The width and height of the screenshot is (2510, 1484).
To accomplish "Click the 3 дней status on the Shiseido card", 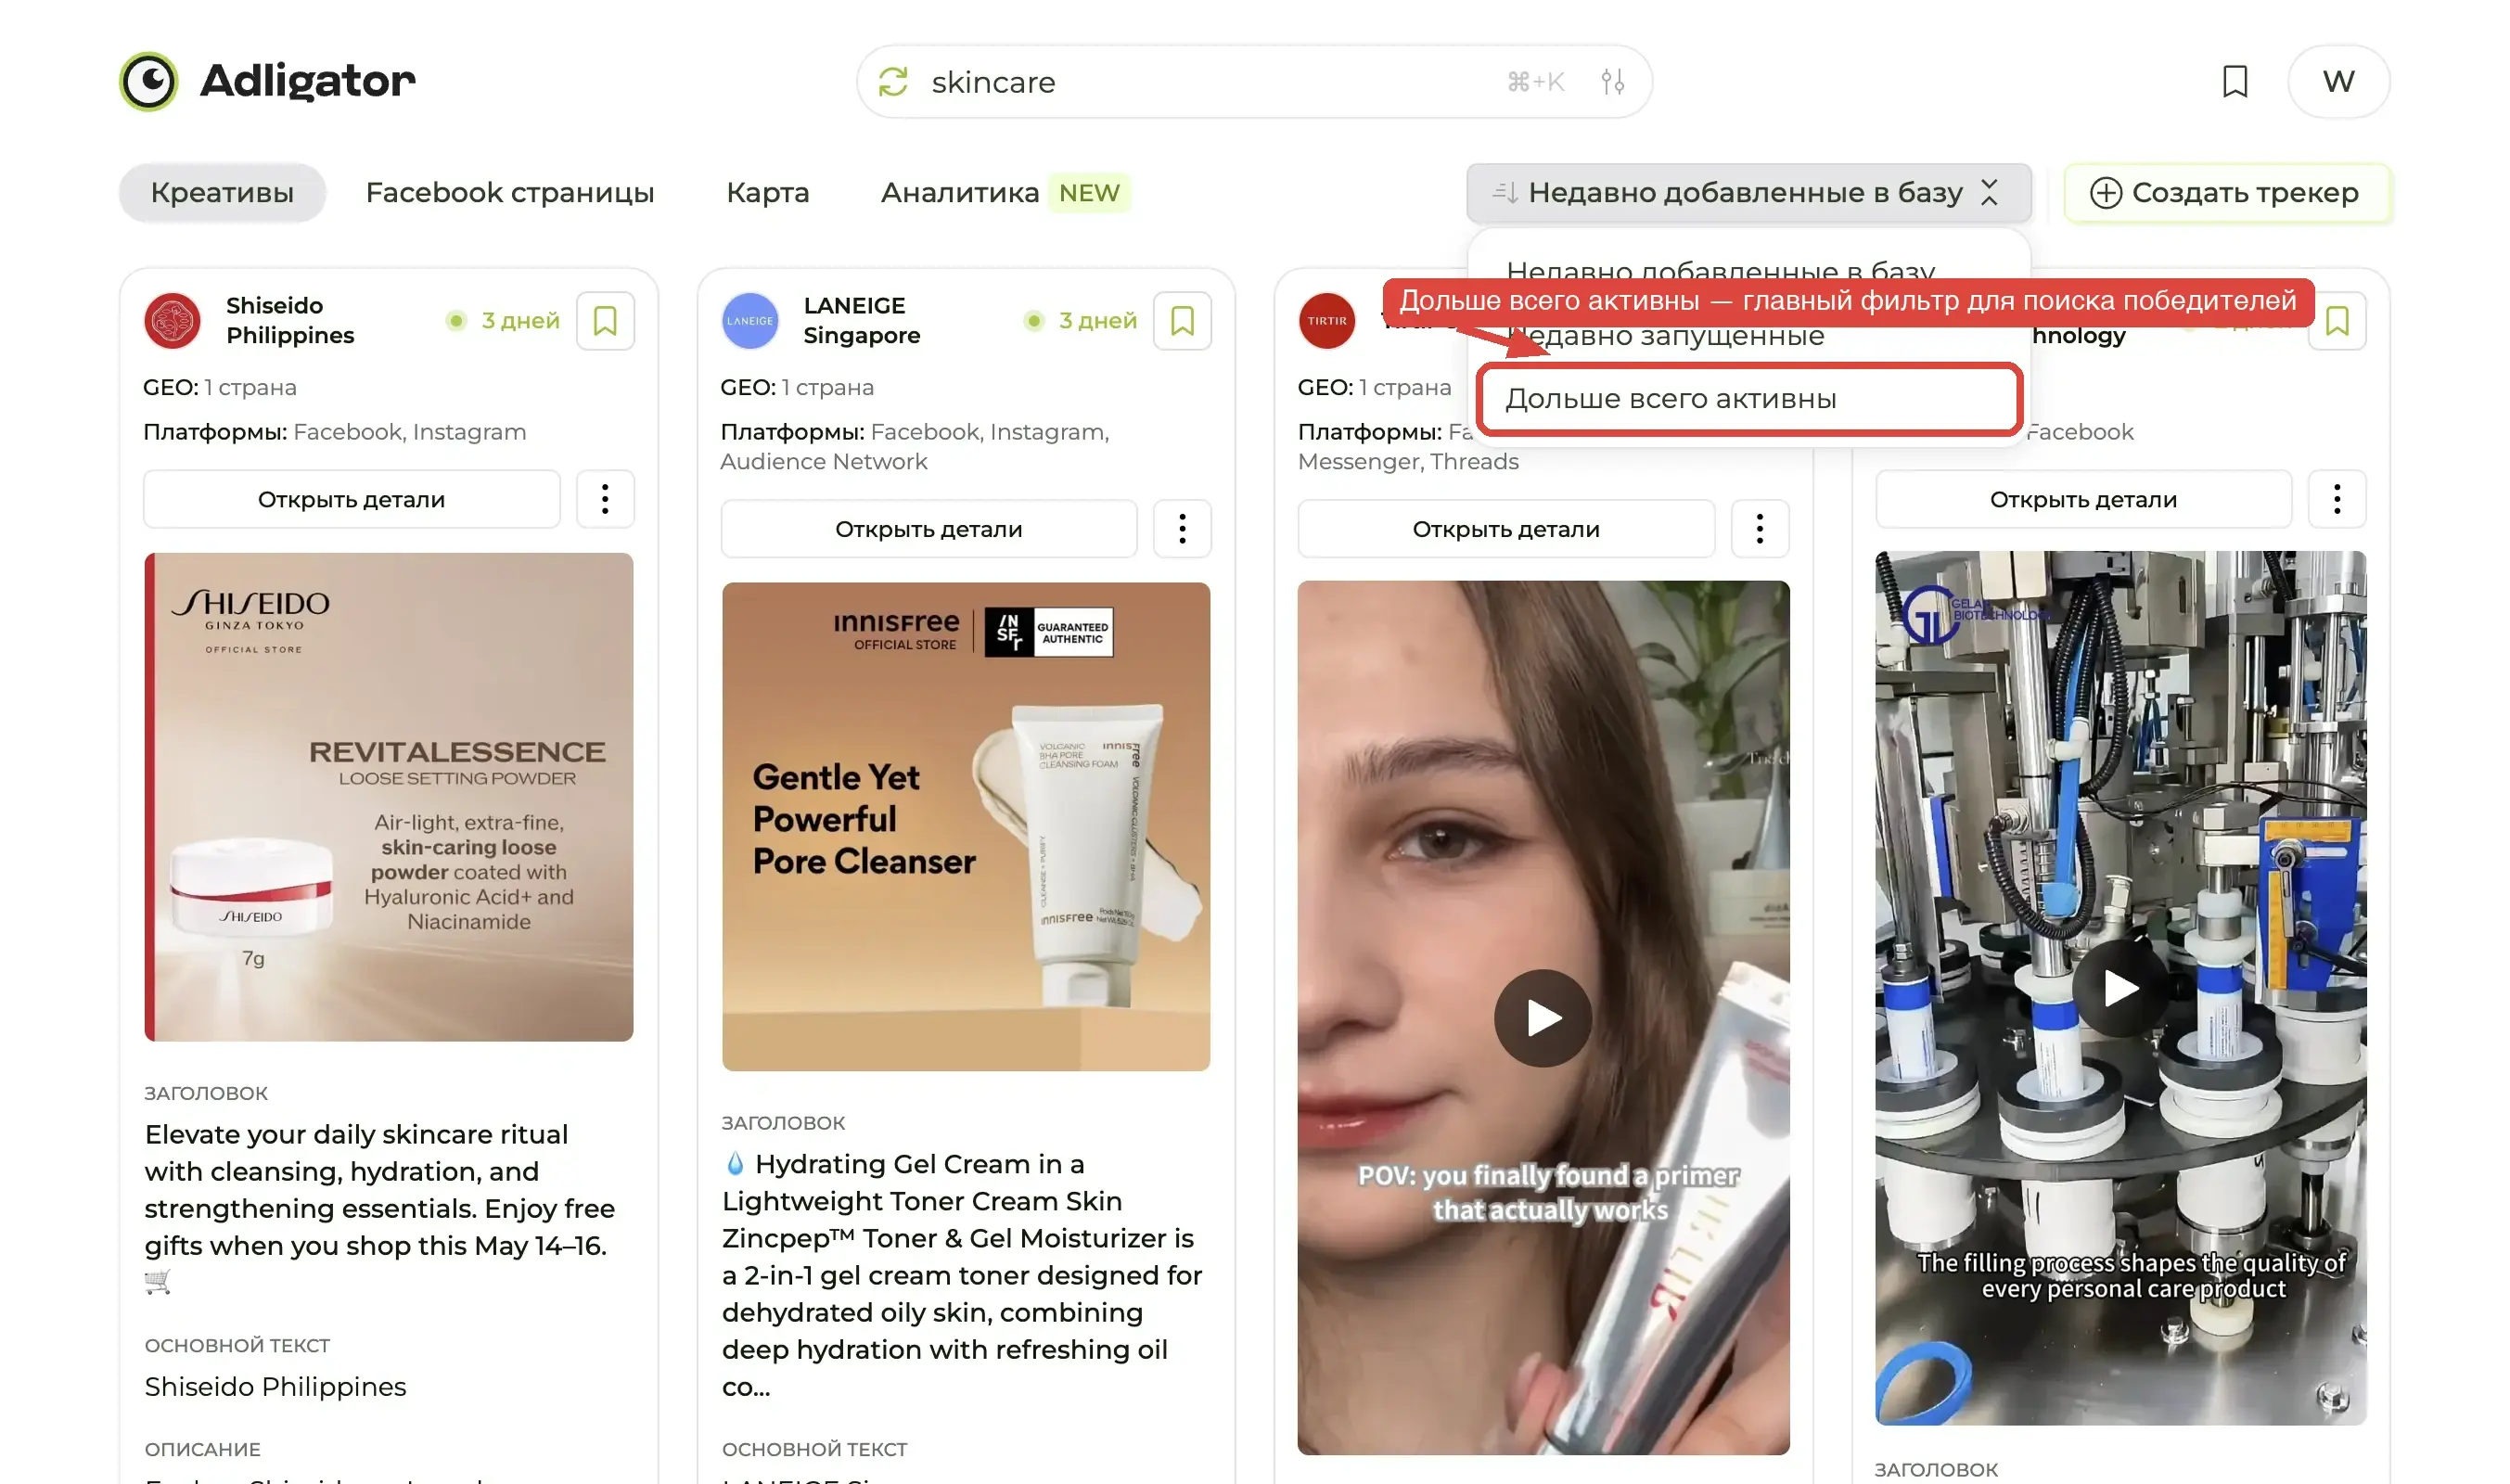I will 503,321.
